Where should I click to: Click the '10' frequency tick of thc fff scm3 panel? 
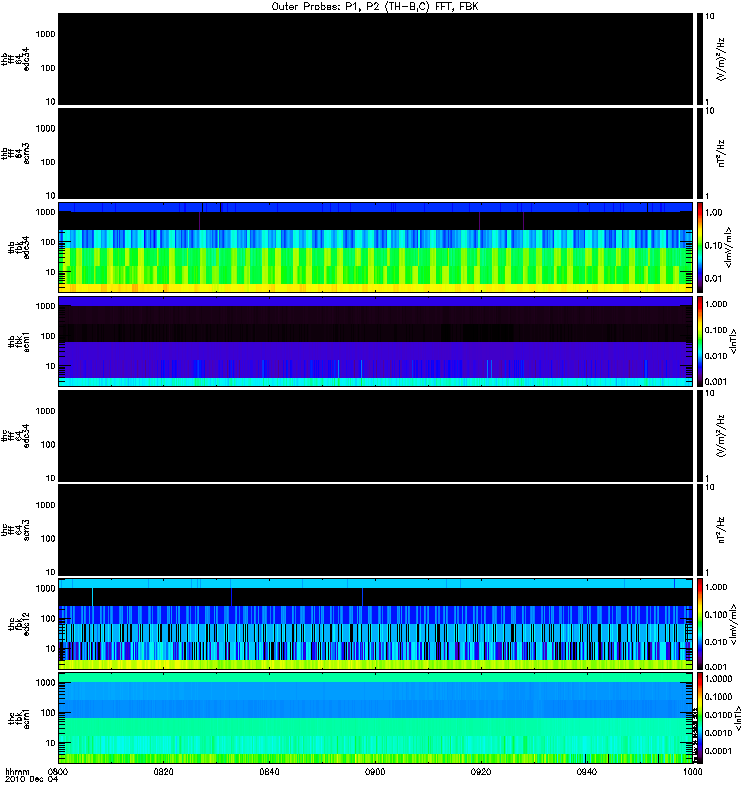[x=51, y=572]
